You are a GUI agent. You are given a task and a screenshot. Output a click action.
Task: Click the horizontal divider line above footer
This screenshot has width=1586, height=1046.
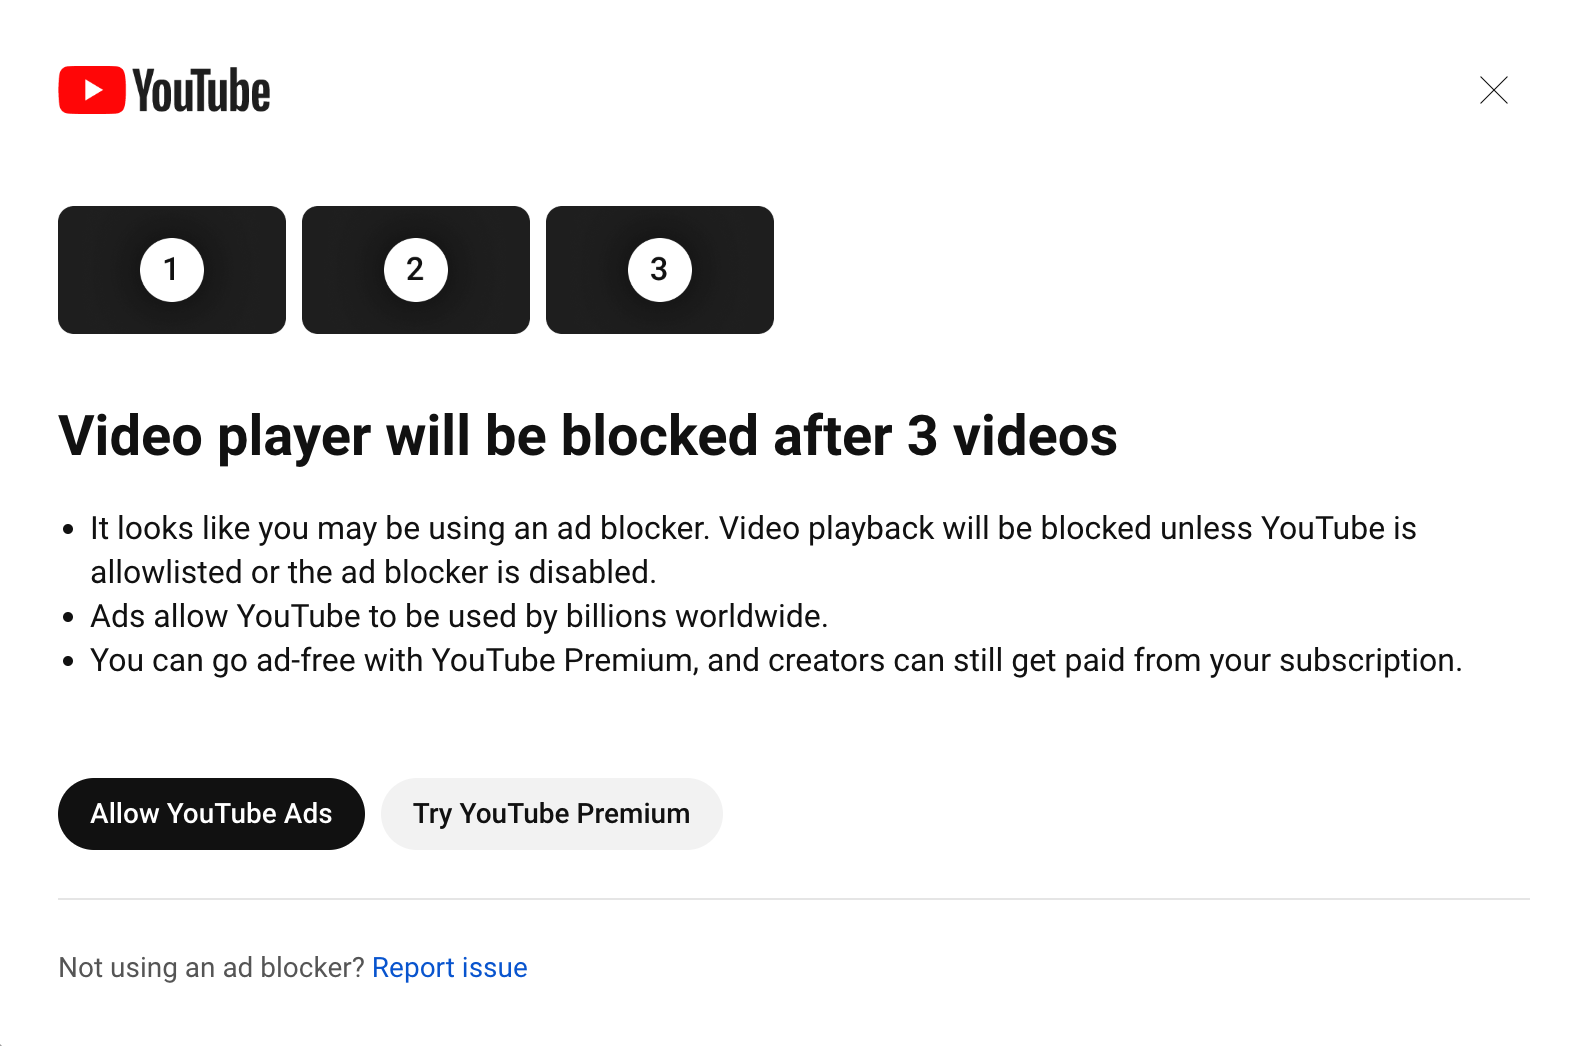tap(794, 899)
